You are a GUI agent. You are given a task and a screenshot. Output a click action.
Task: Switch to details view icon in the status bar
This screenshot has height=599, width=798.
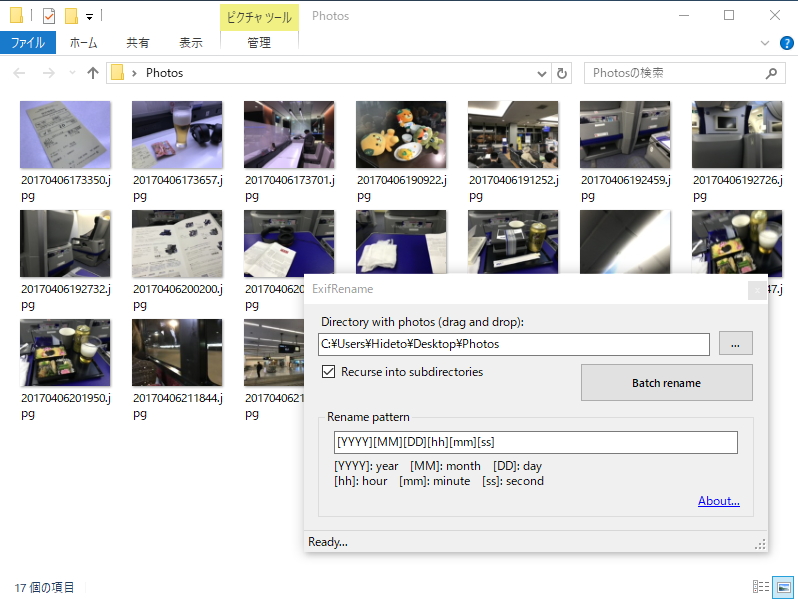[x=761, y=587]
